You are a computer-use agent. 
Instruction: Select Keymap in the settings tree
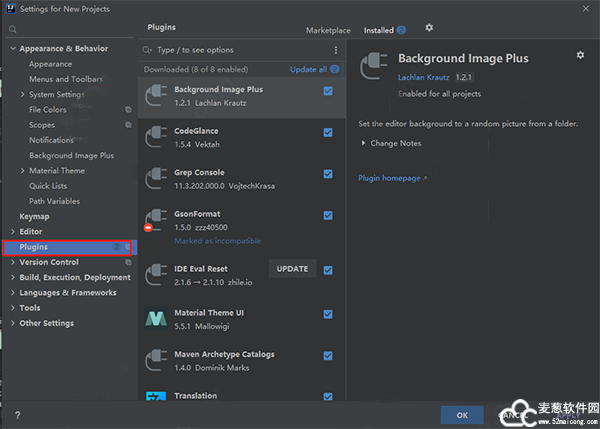34,216
